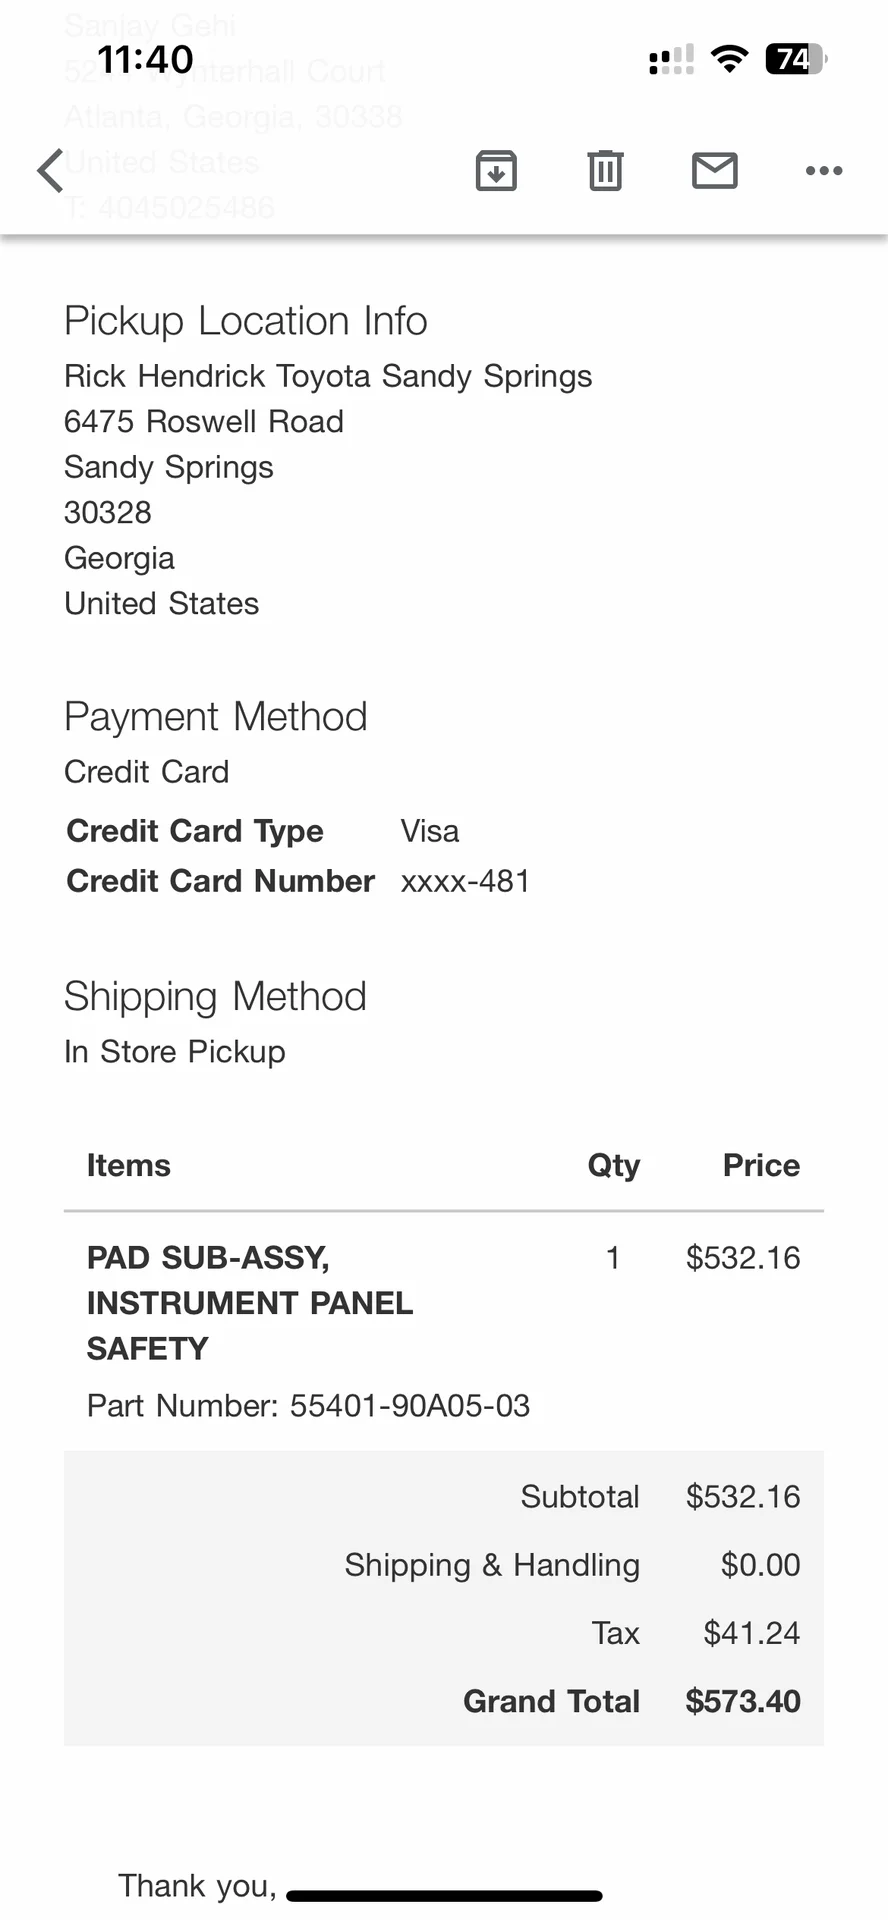Tap the cellular signal bars icon
Viewport: 888px width, 1920px height.
tap(671, 60)
